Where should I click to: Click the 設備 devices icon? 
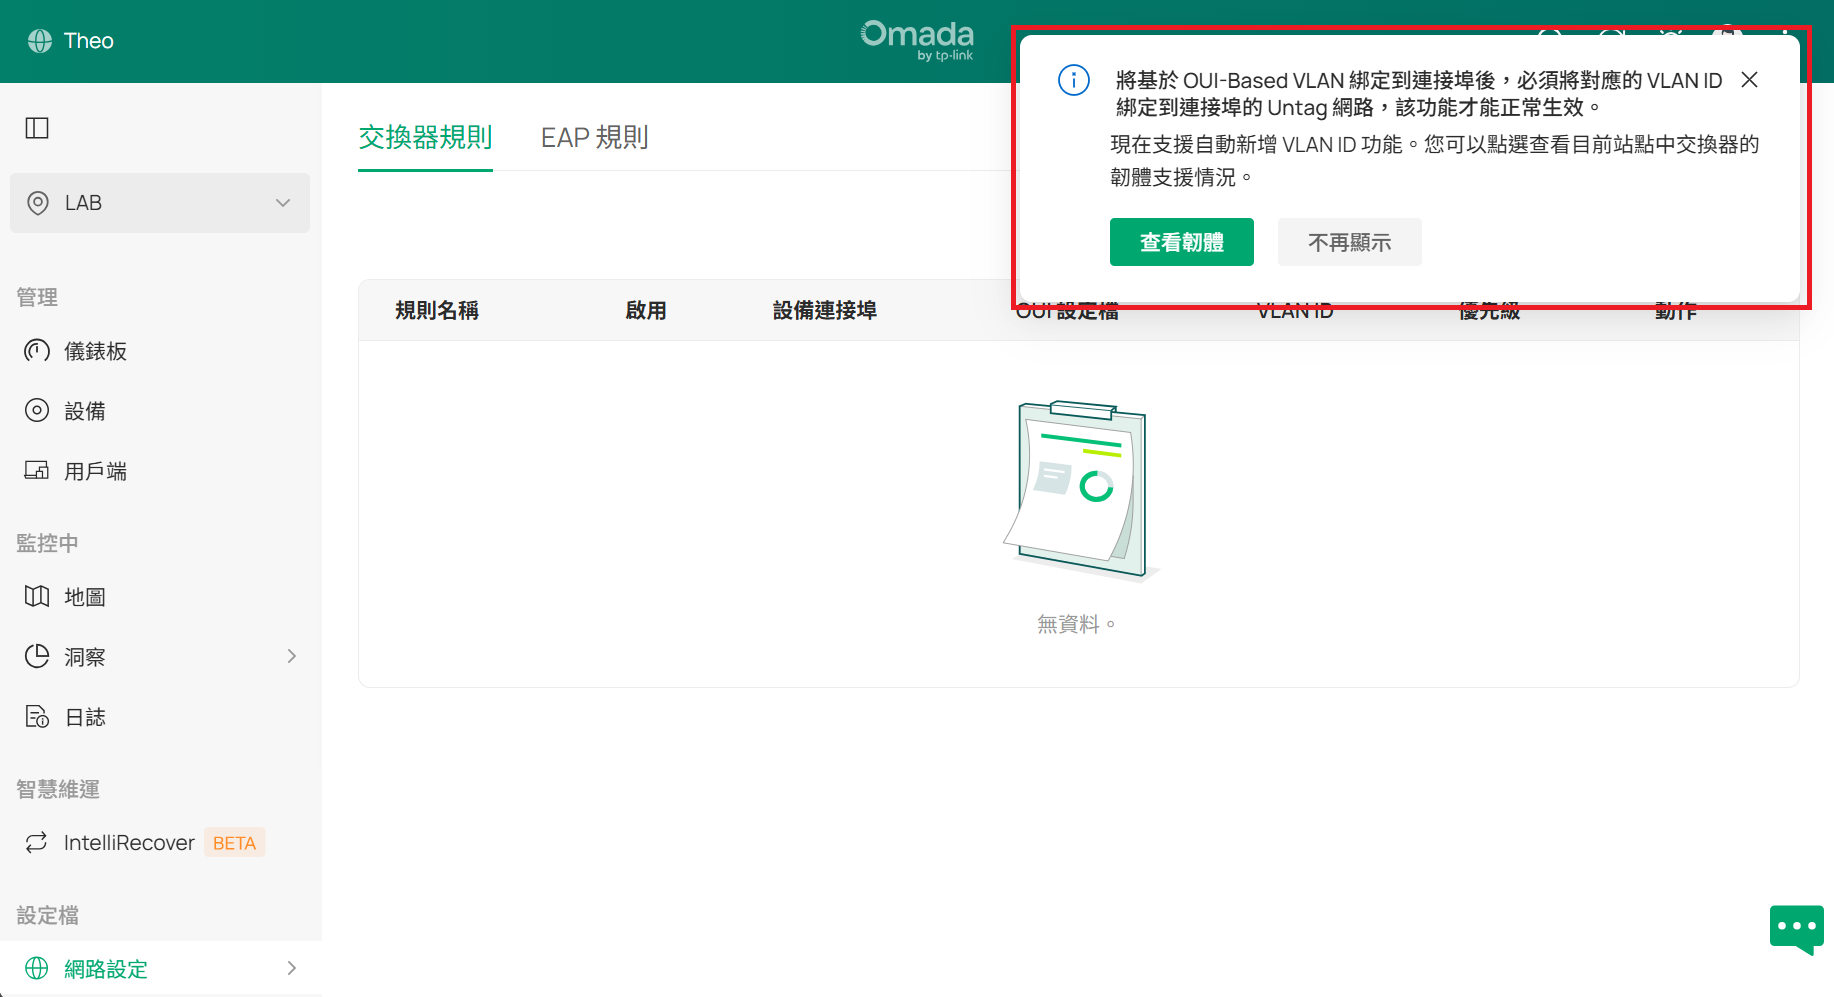click(x=37, y=410)
